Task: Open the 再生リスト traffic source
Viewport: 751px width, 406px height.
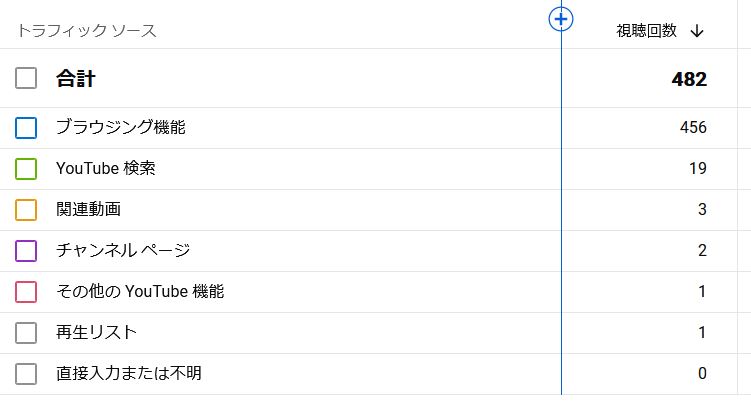Action: point(97,333)
